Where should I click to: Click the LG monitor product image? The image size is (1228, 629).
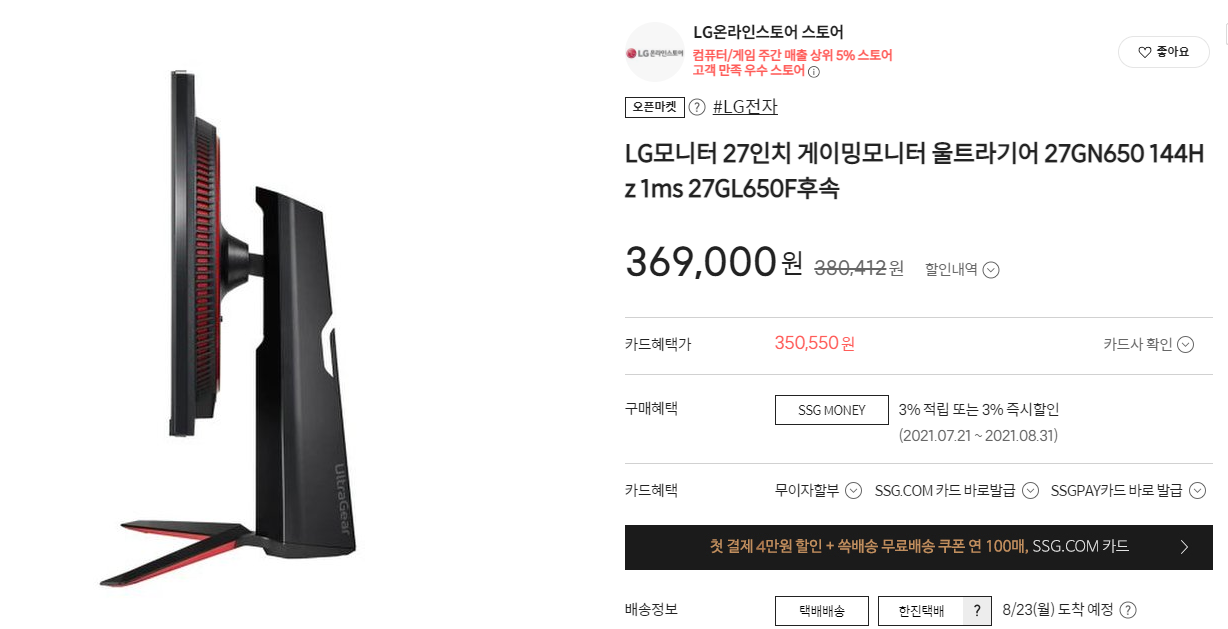click(x=228, y=328)
